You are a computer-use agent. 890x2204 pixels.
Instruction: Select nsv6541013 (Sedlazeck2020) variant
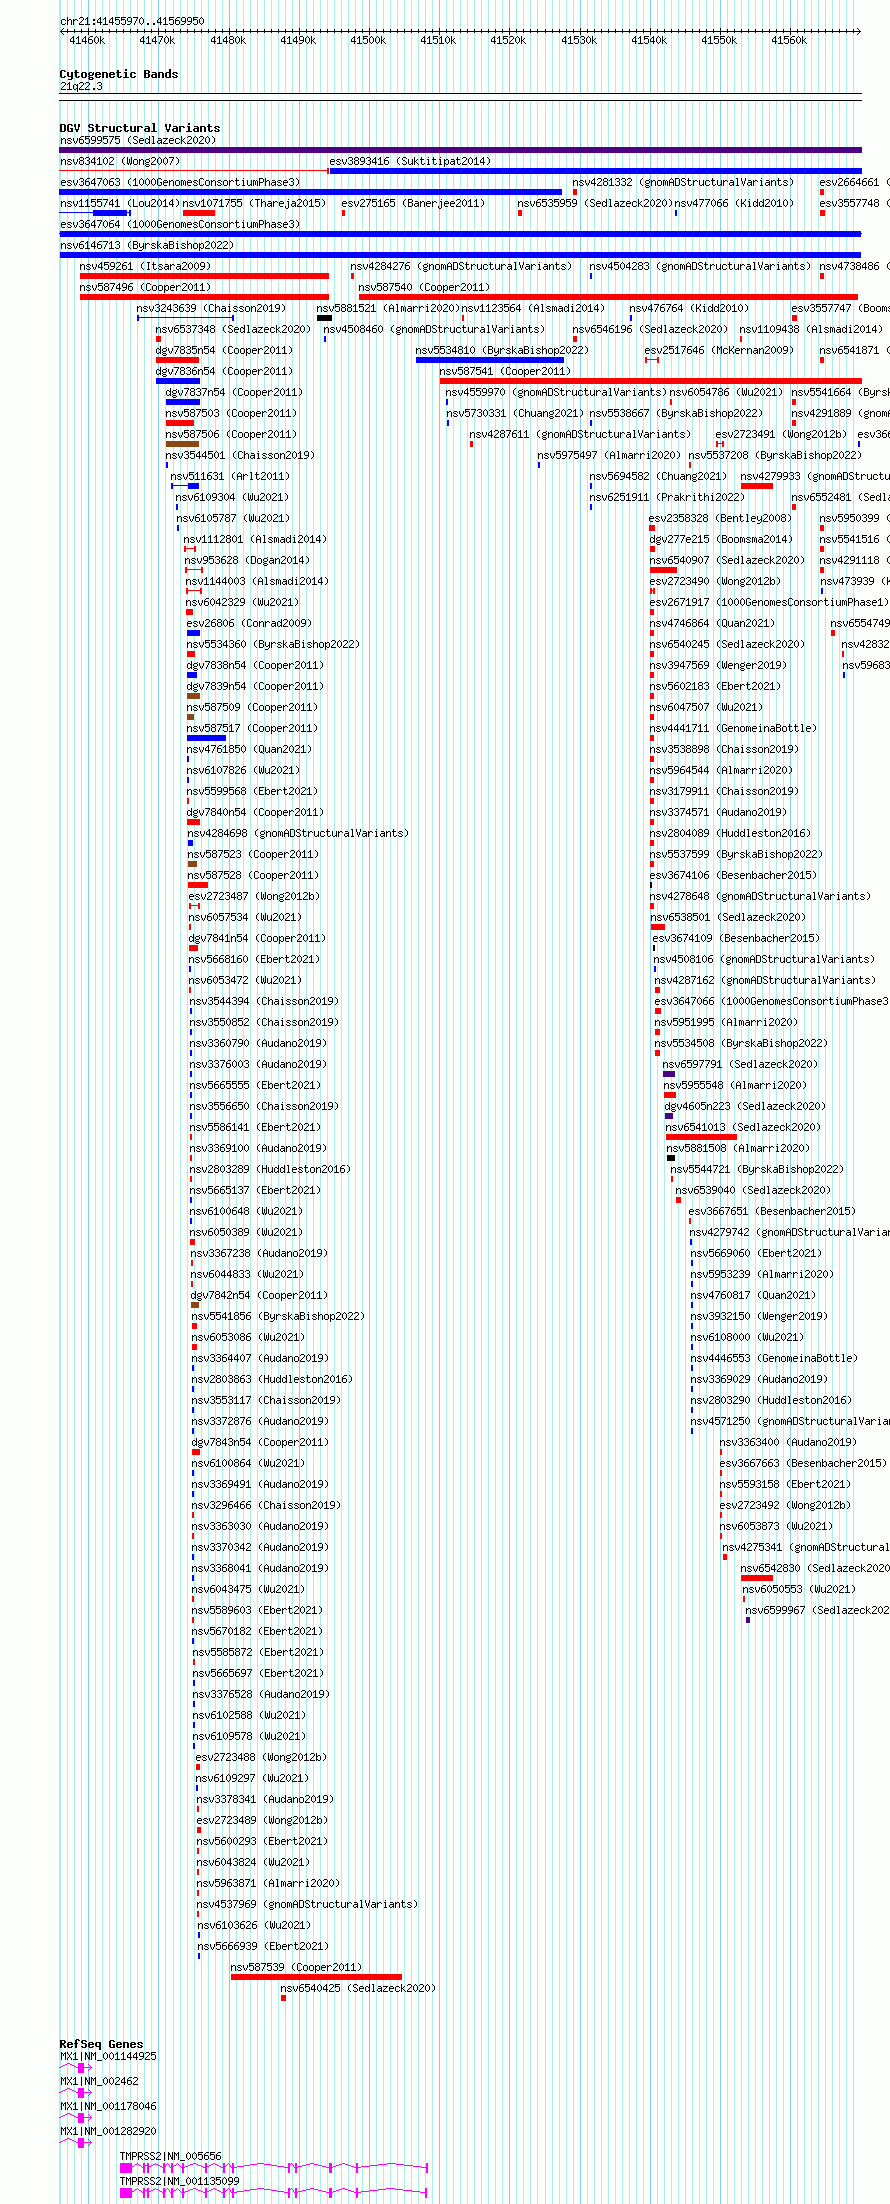(x=743, y=1127)
